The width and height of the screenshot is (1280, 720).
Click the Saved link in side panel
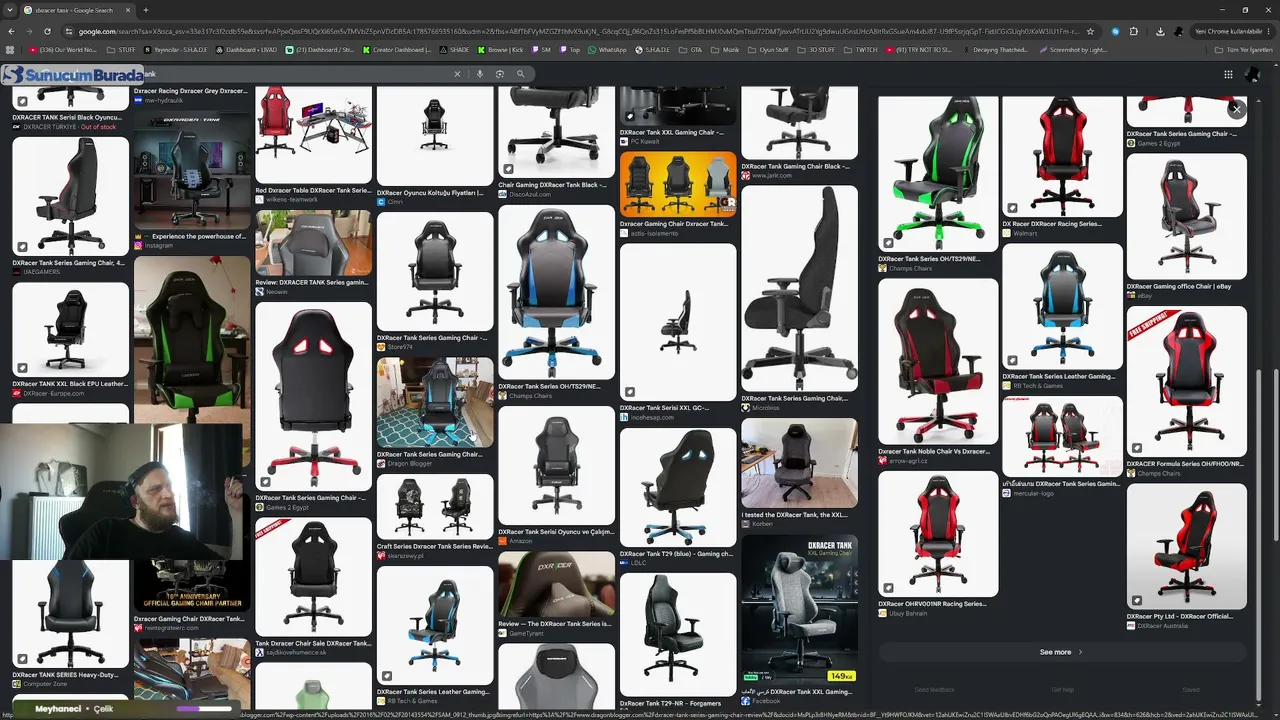[1191, 690]
